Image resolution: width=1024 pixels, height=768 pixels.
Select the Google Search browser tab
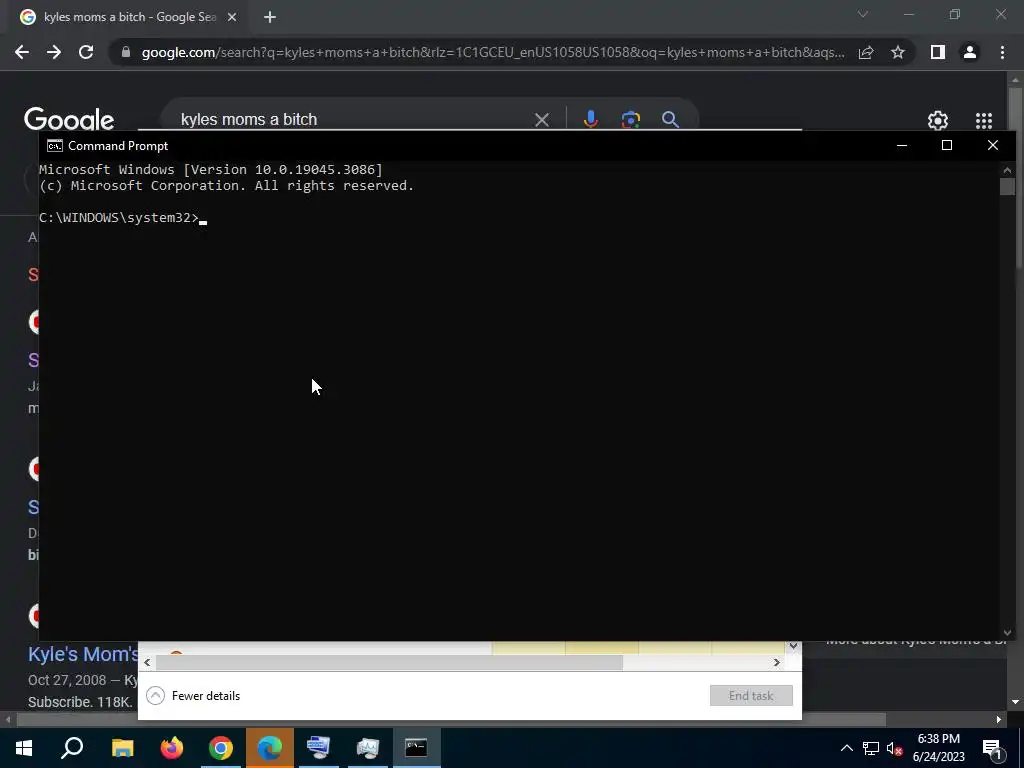click(128, 17)
